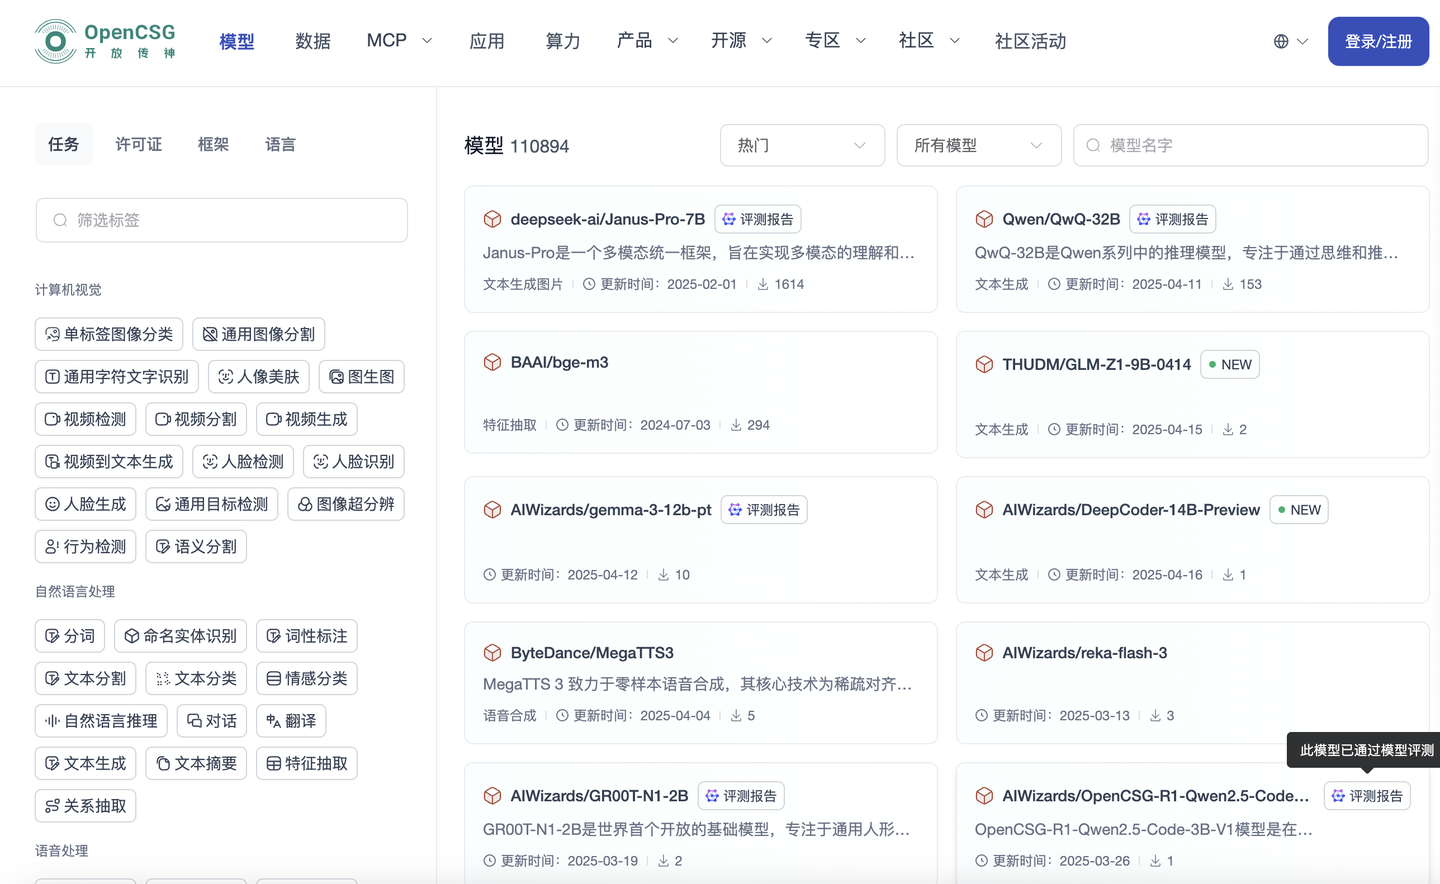Expand the MCP navigation dropdown

[398, 41]
